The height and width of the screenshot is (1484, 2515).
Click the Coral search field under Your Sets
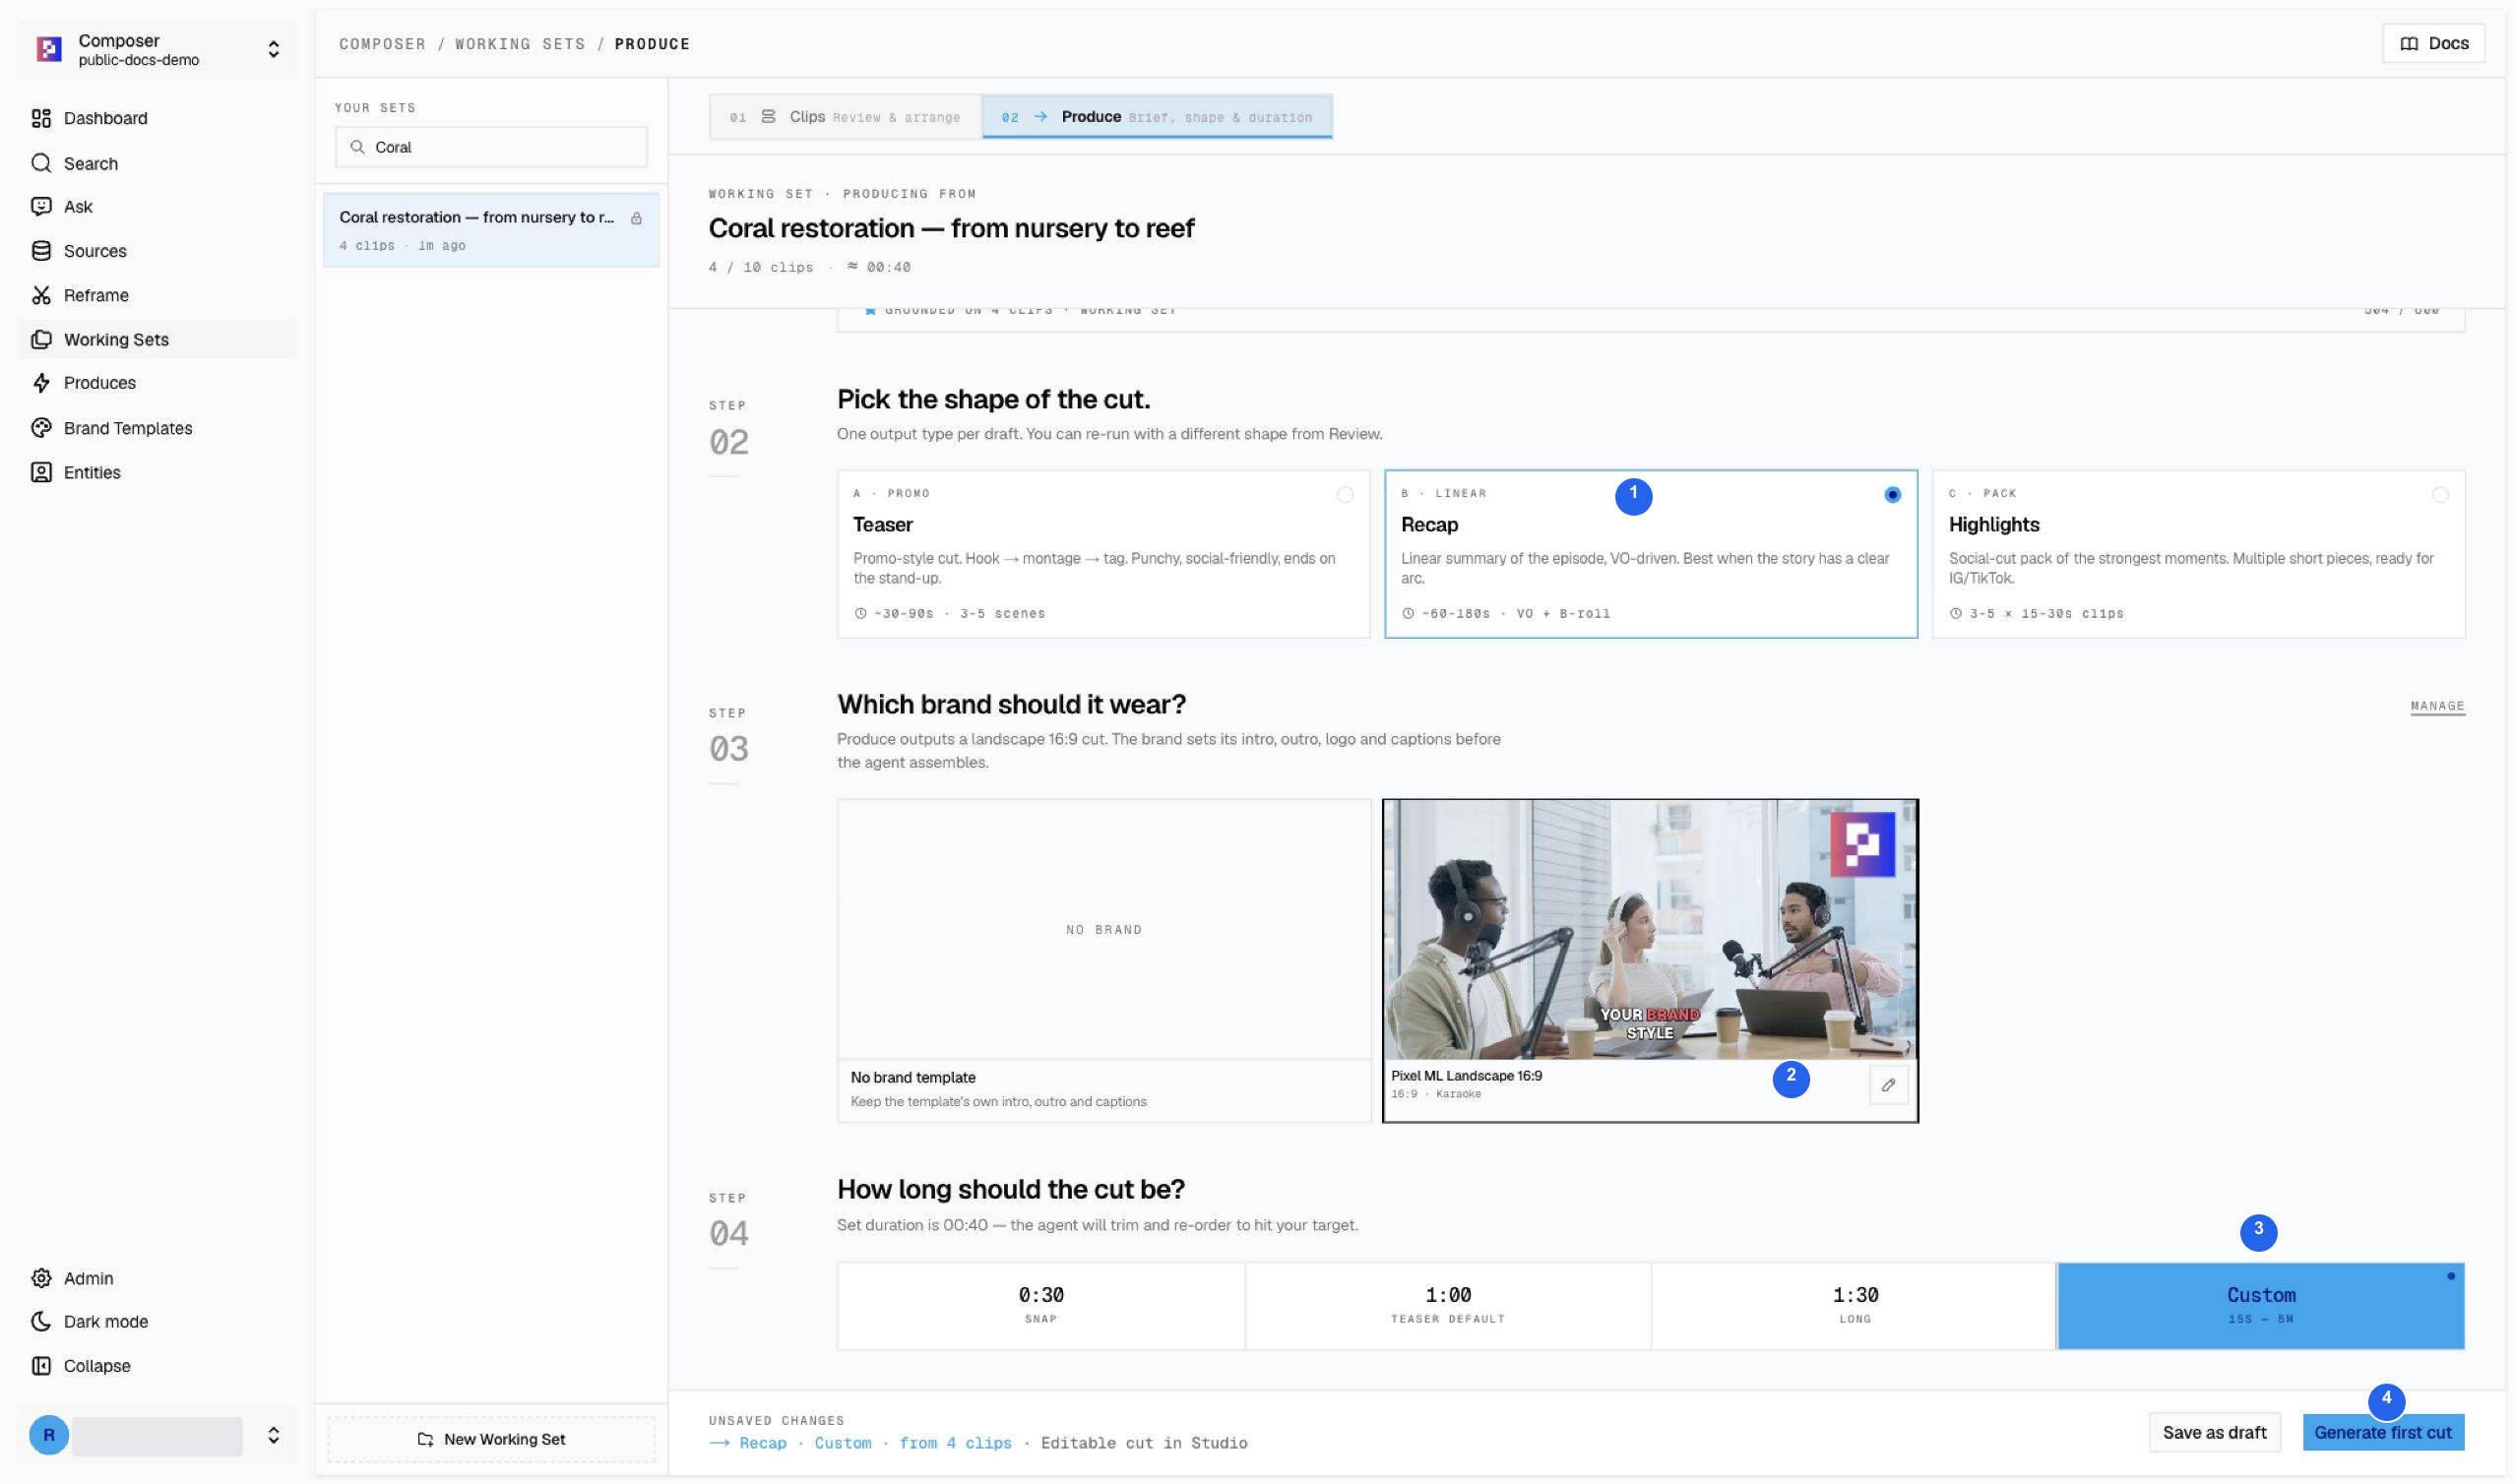point(491,147)
